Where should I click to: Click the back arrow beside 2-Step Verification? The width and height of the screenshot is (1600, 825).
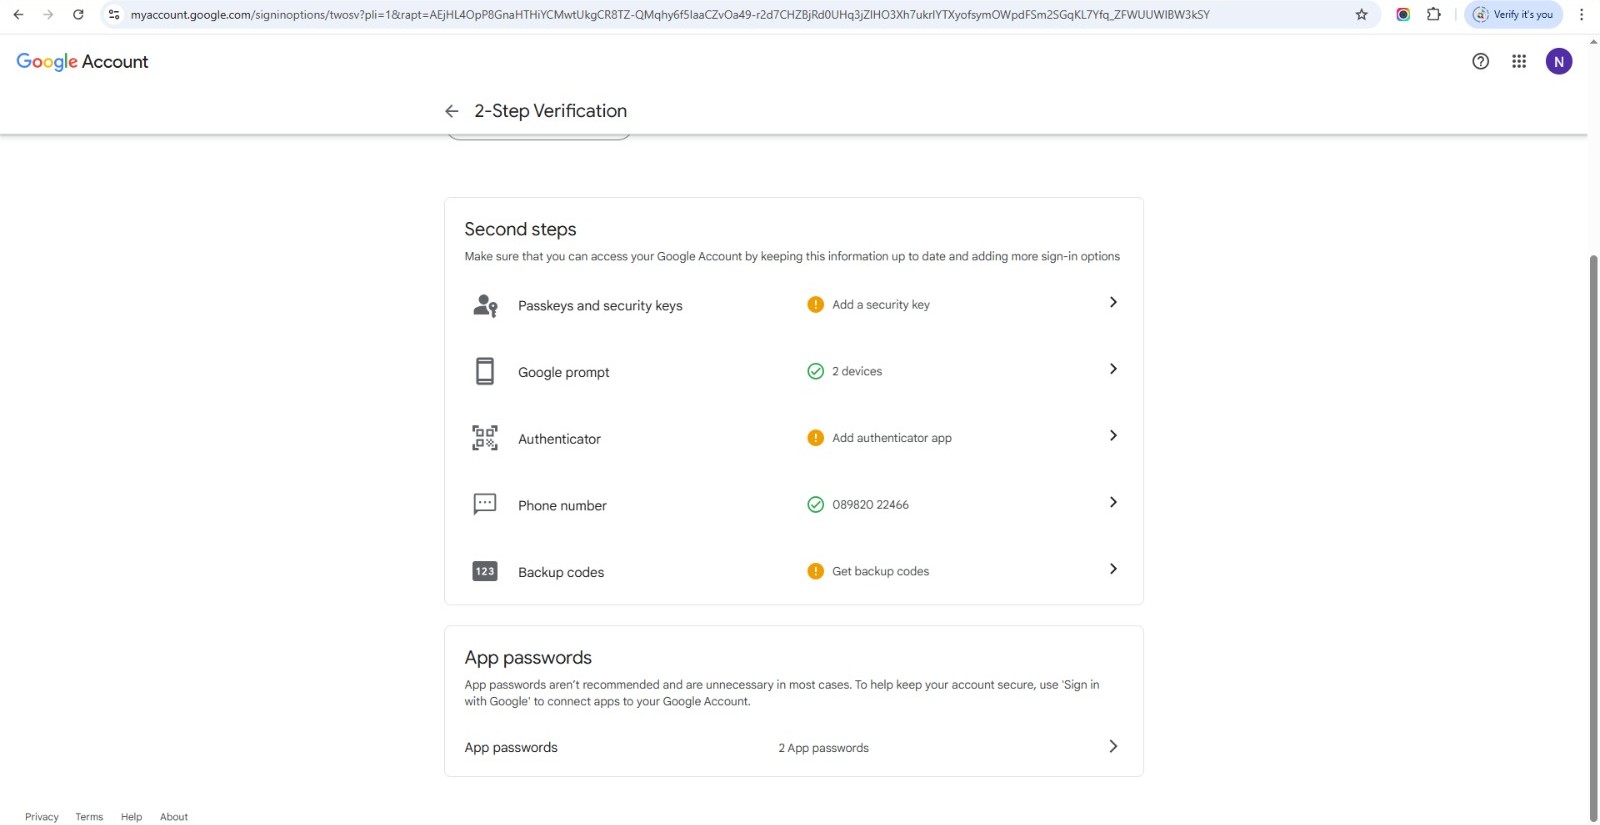[452, 111]
